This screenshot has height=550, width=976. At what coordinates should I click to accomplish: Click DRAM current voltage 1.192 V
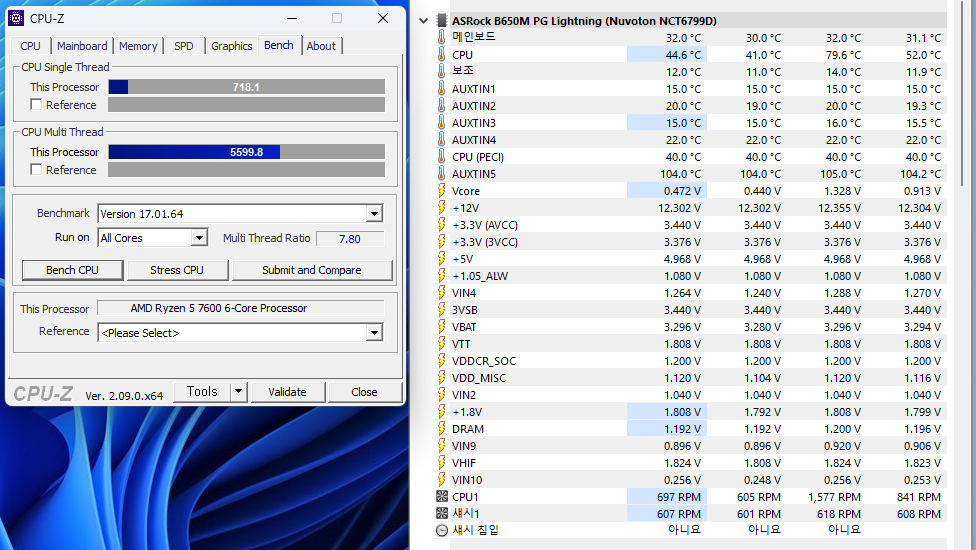click(682, 429)
